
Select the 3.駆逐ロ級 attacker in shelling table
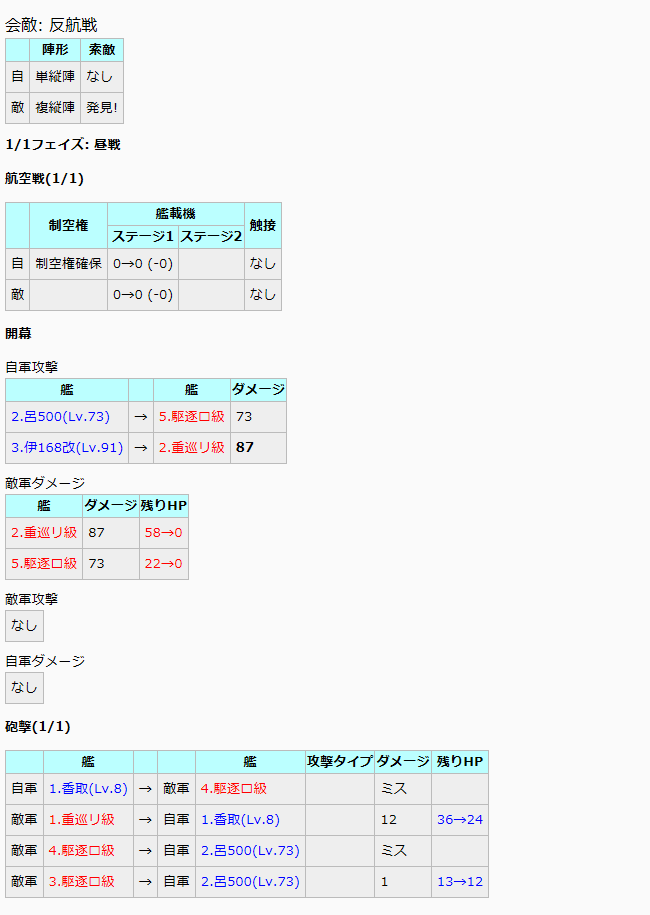coord(81,882)
